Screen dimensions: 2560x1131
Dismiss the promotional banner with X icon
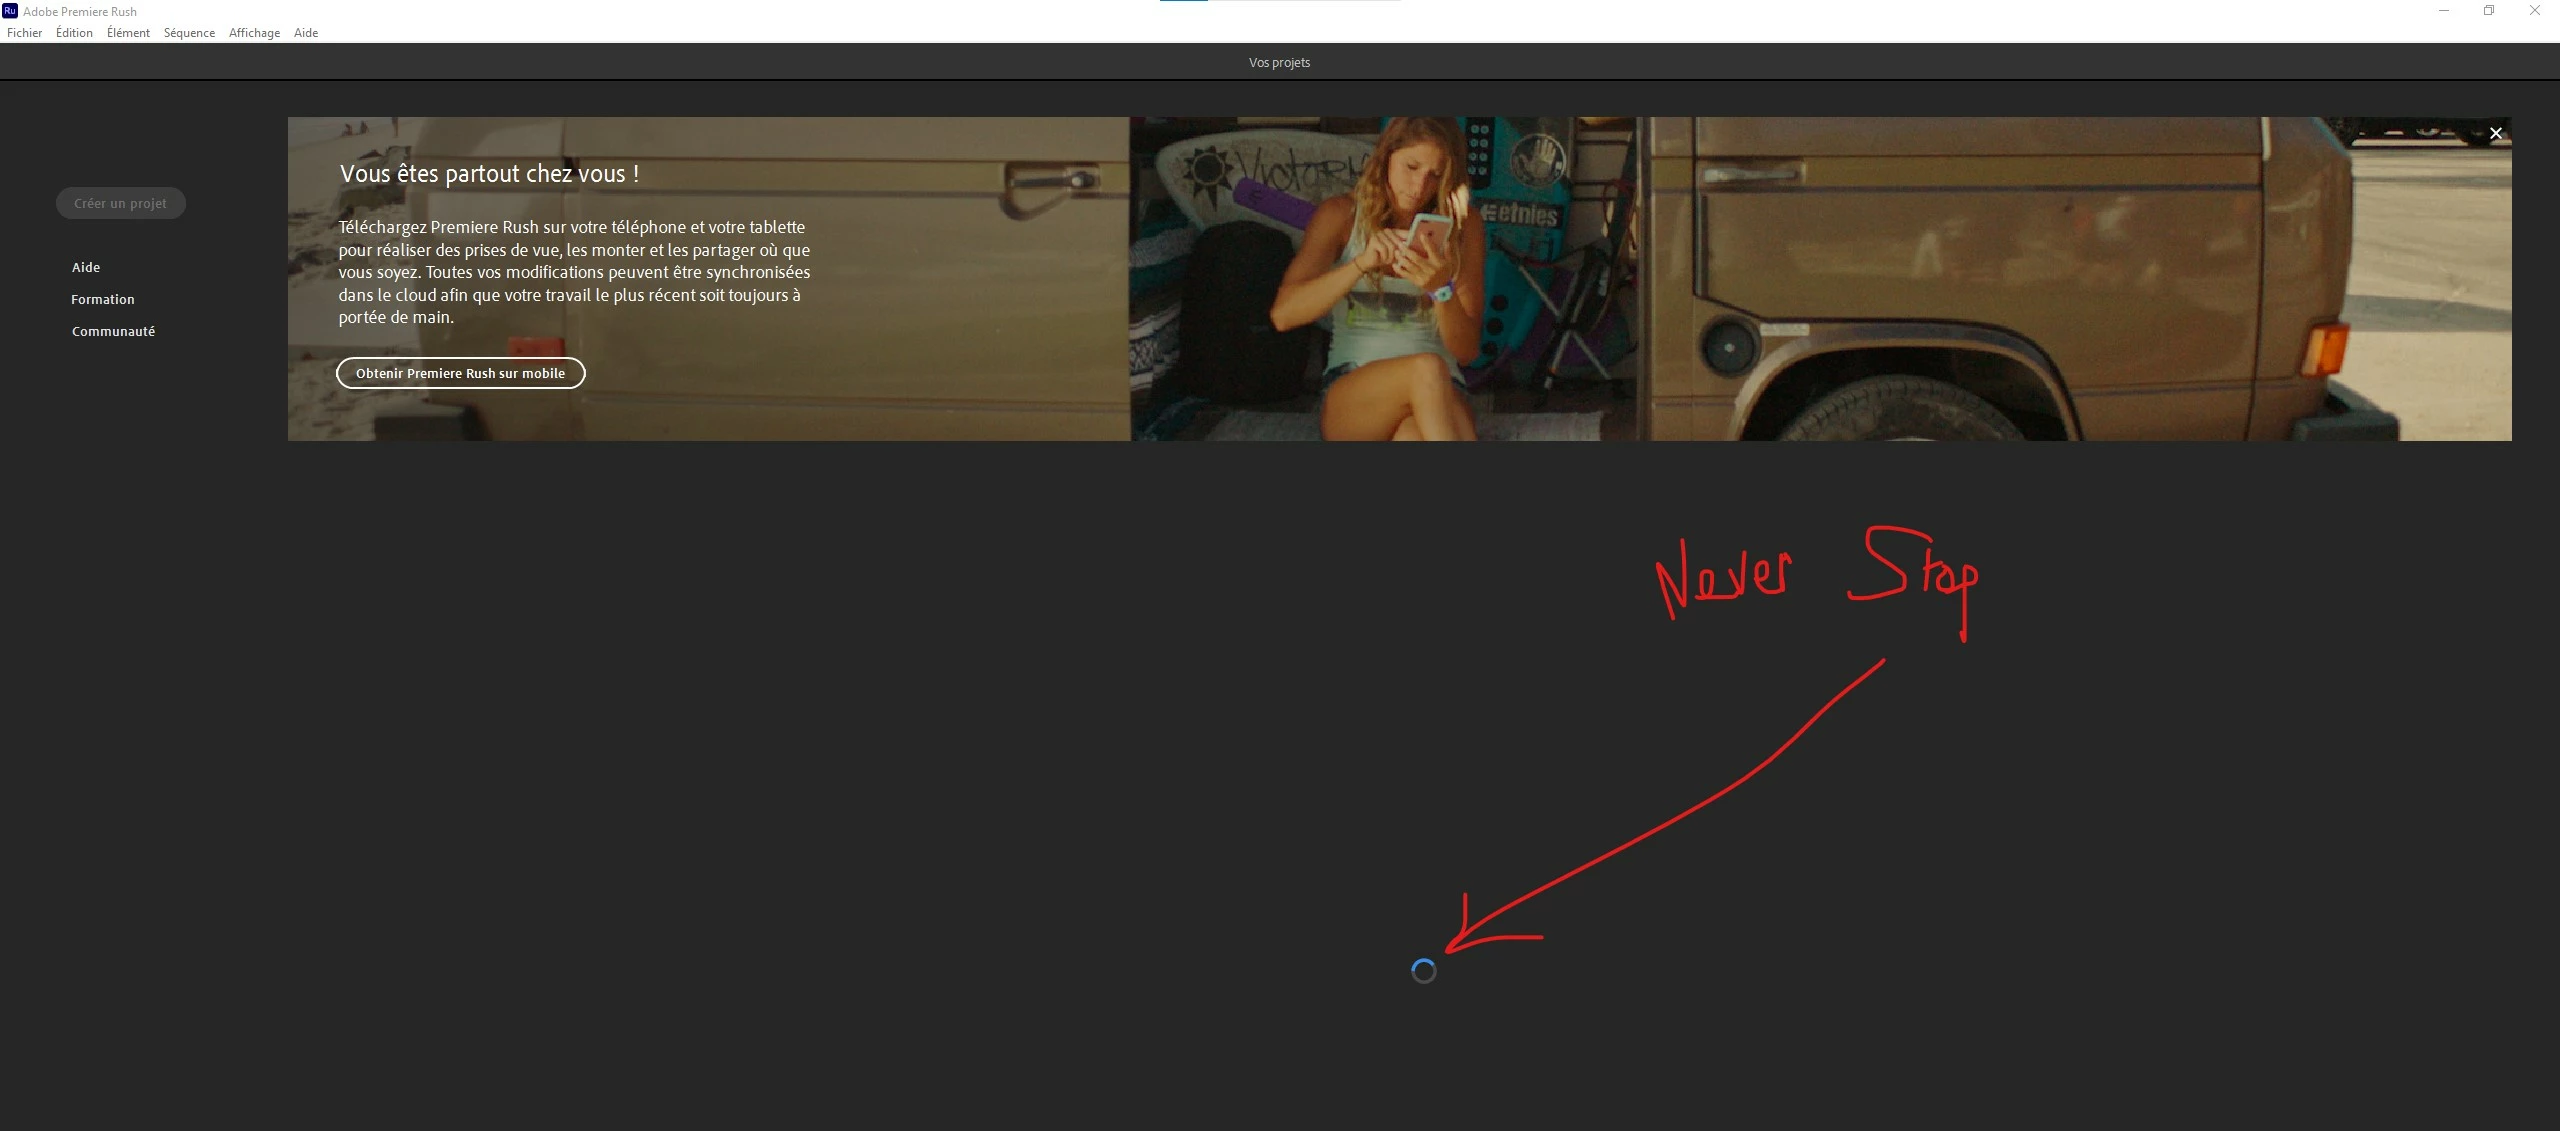tap(2495, 133)
